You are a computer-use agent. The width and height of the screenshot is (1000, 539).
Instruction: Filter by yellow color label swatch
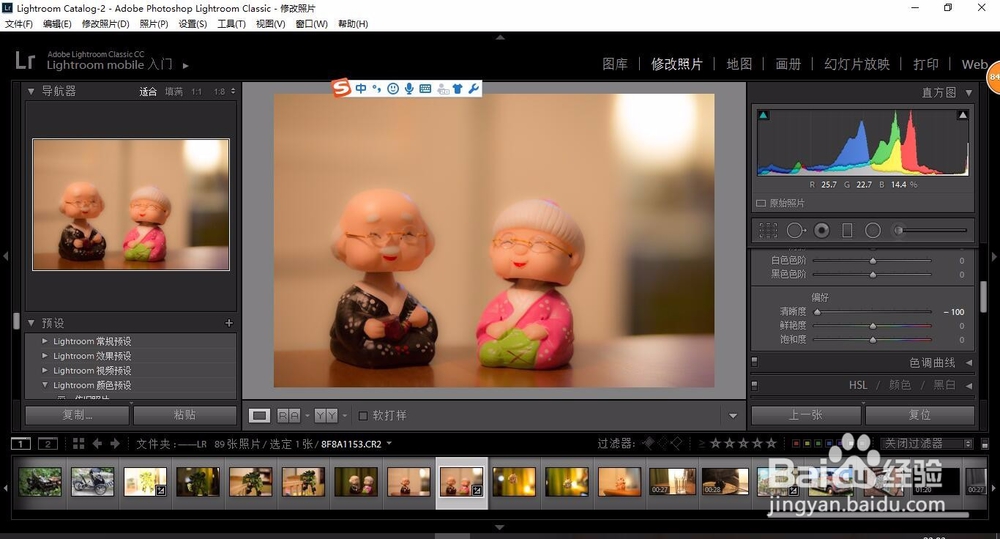(x=807, y=443)
